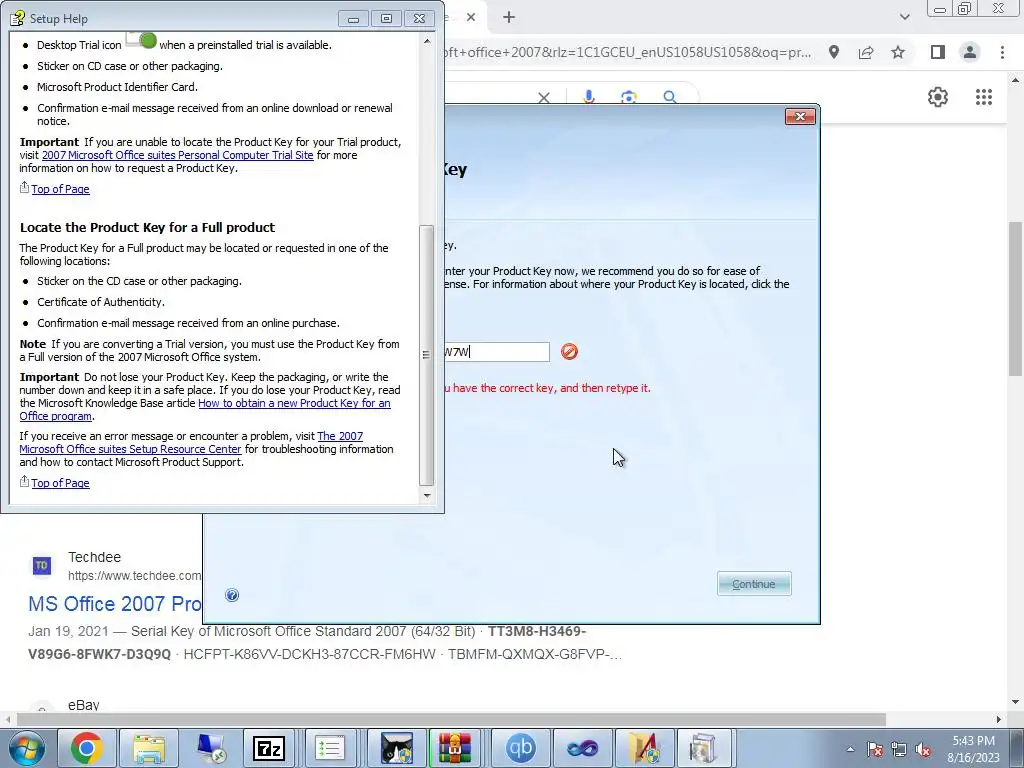This screenshot has width=1024, height=768.
Task: Open Chrome tab search dropdown
Action: coord(904,17)
